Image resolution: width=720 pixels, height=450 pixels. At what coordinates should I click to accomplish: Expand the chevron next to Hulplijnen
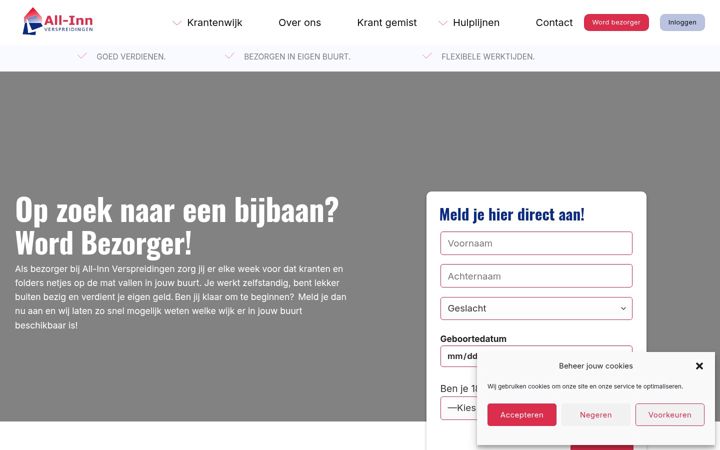[x=443, y=22]
